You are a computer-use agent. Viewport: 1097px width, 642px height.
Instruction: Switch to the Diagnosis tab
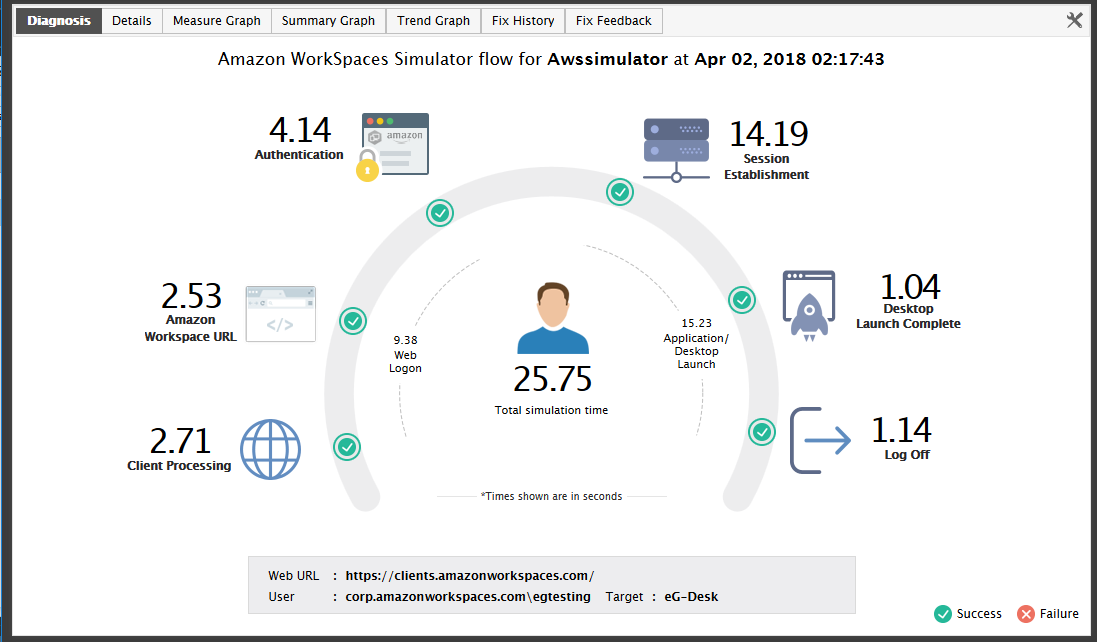pos(59,21)
